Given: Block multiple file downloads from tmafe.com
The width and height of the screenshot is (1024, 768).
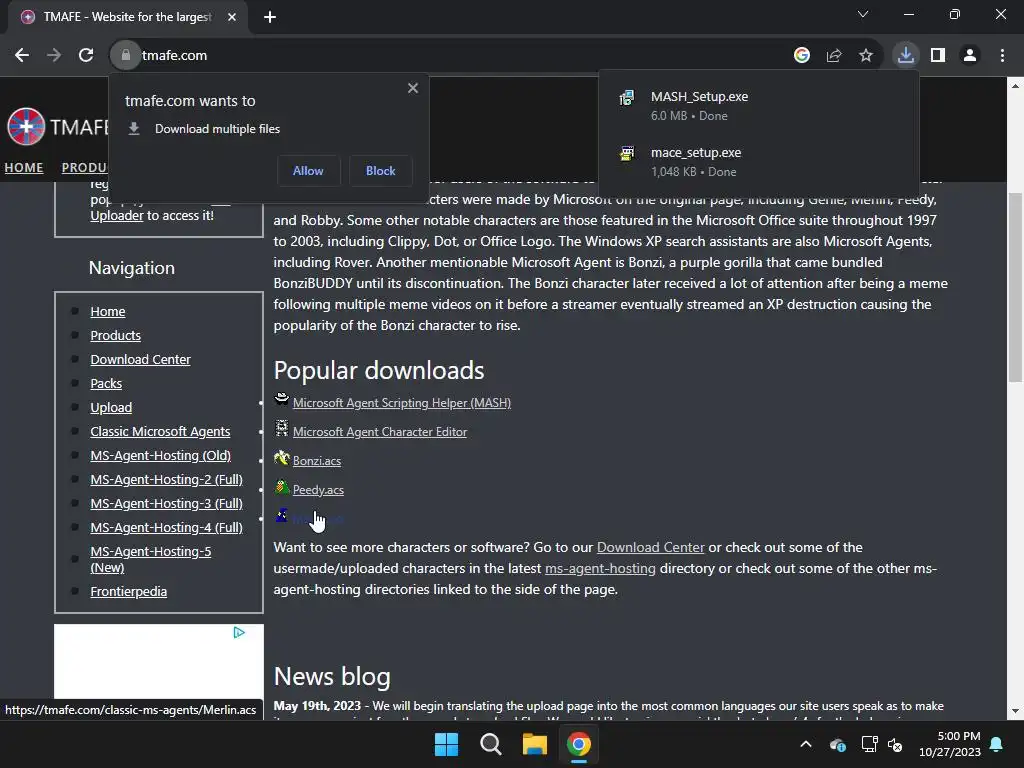Looking at the screenshot, I should [381, 170].
